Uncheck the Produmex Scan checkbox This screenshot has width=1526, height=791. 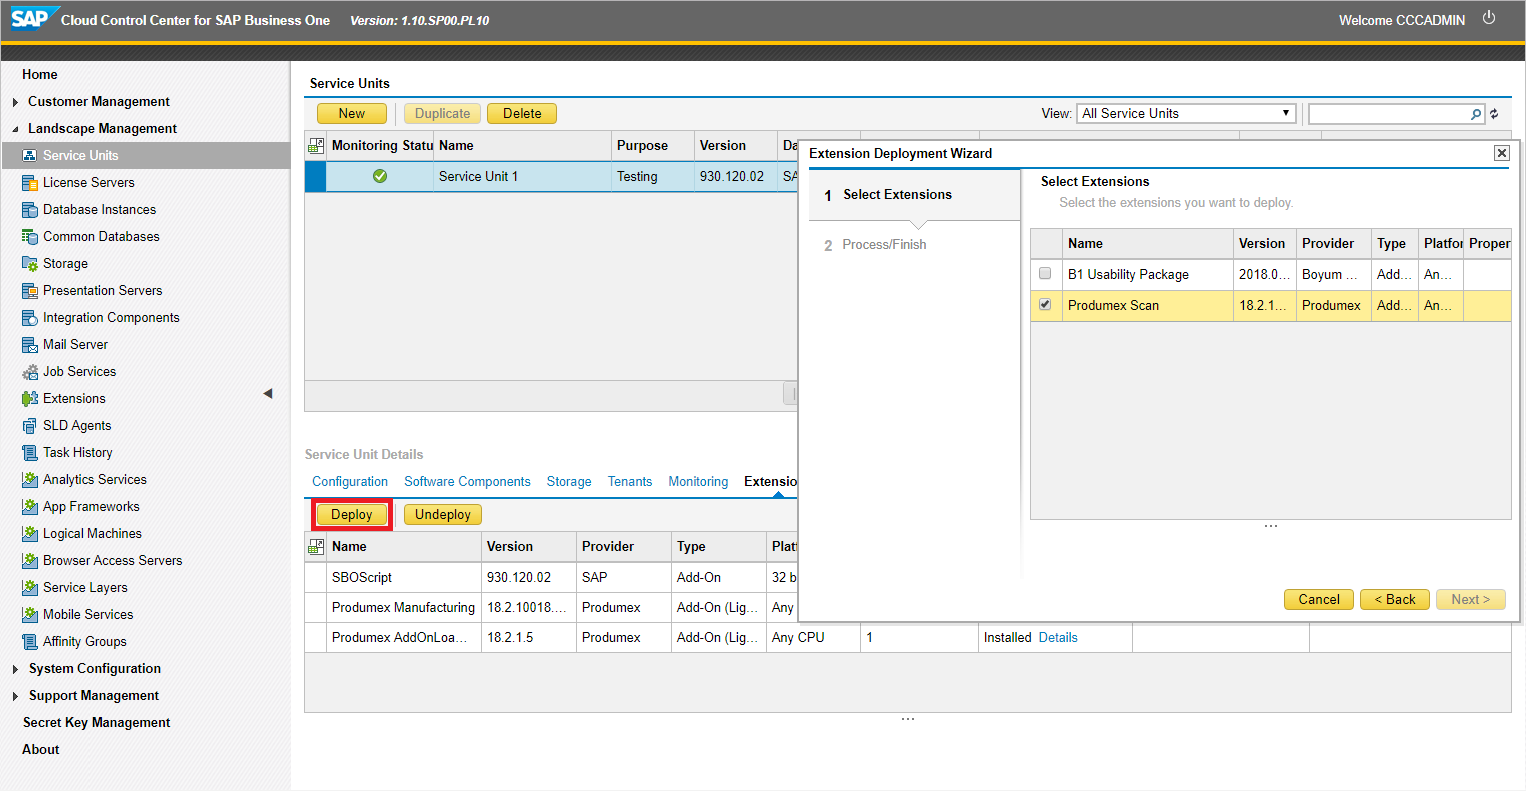click(1045, 304)
